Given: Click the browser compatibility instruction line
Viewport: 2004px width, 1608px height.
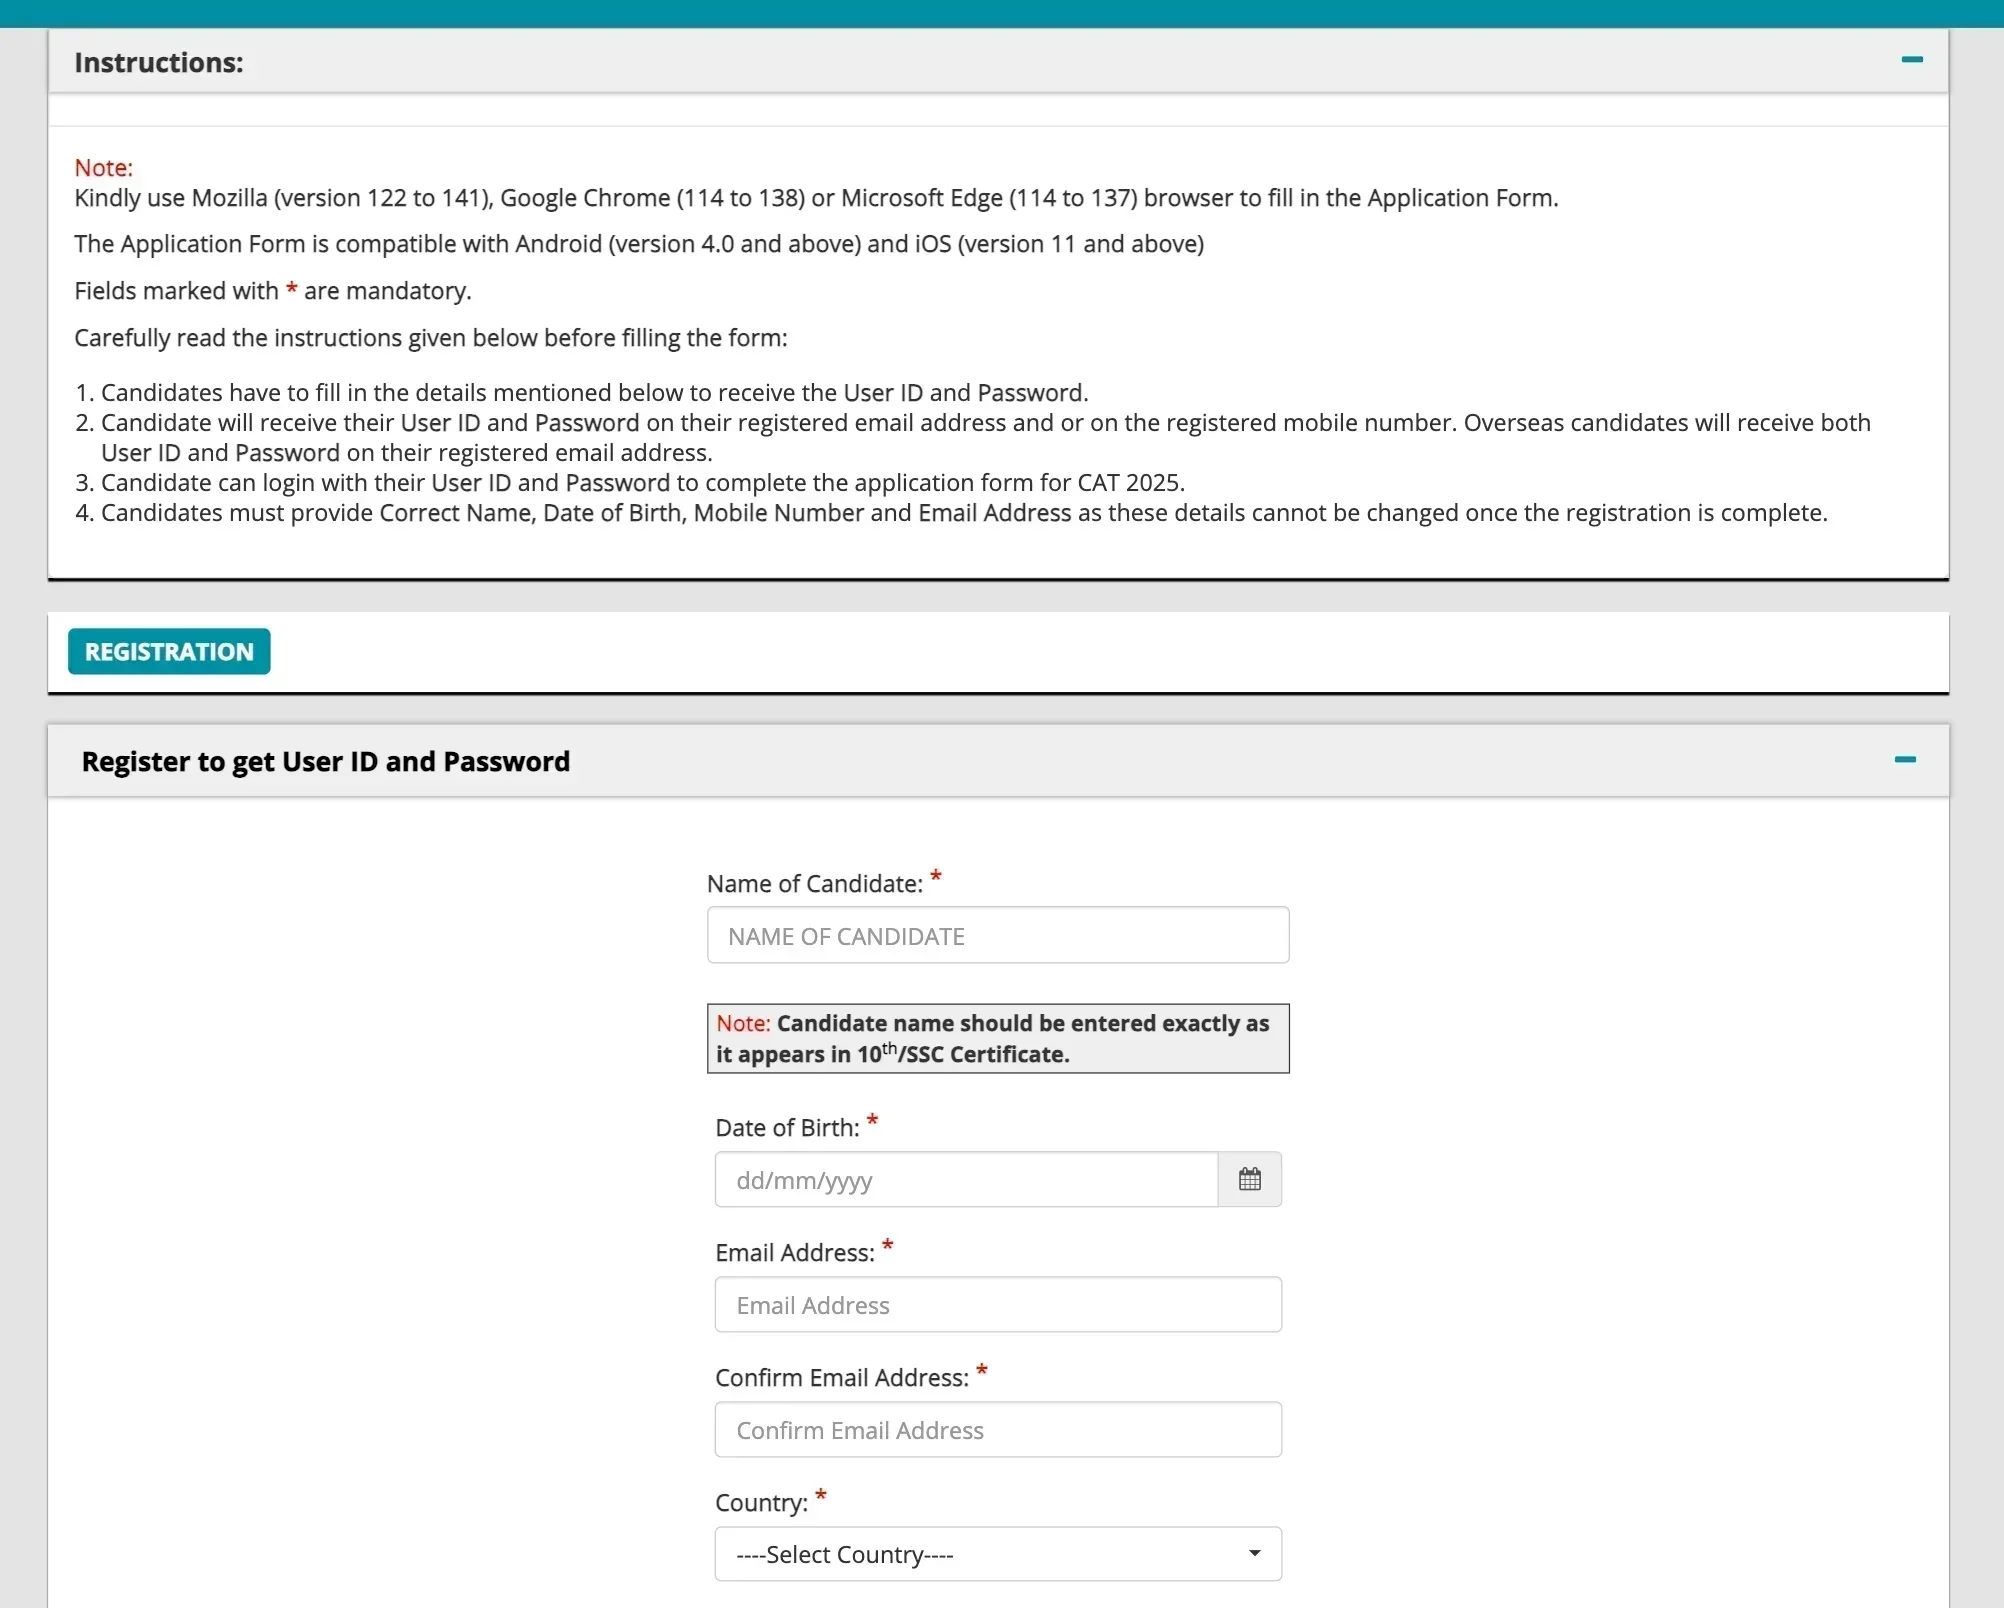Looking at the screenshot, I should pos(815,198).
